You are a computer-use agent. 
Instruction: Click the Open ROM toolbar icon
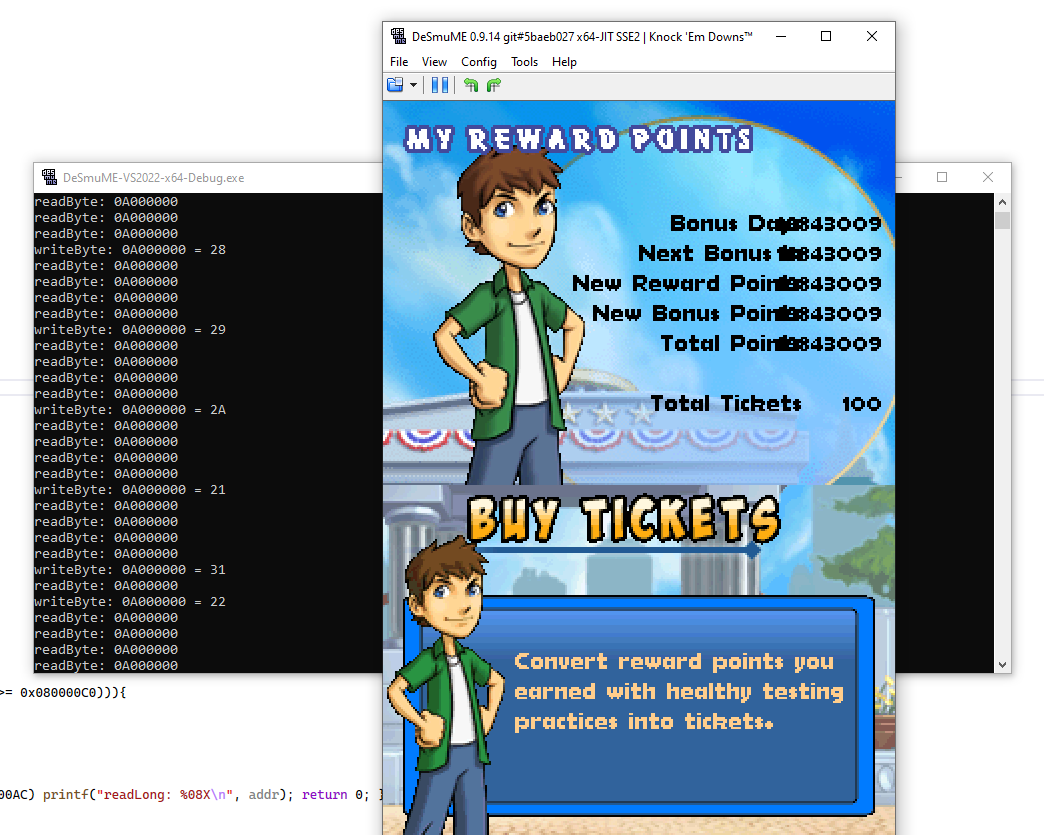(395, 85)
